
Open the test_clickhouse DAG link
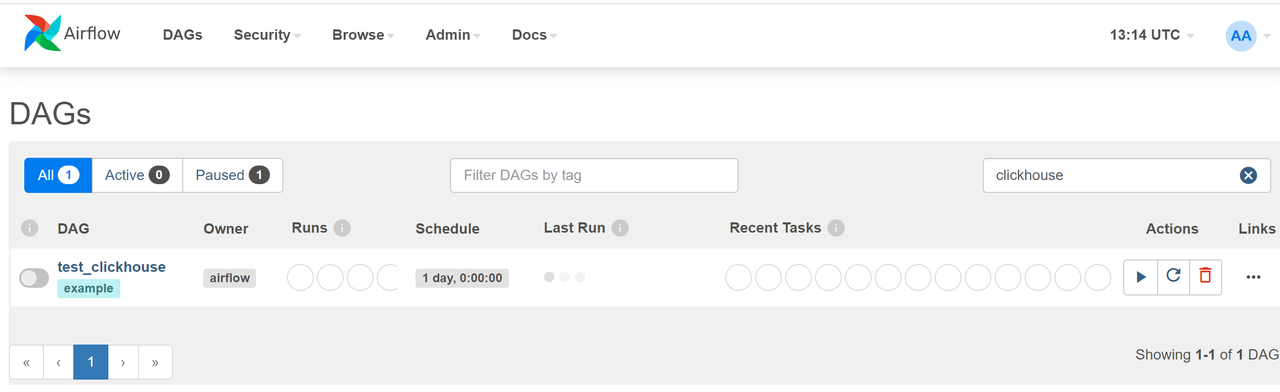112,267
